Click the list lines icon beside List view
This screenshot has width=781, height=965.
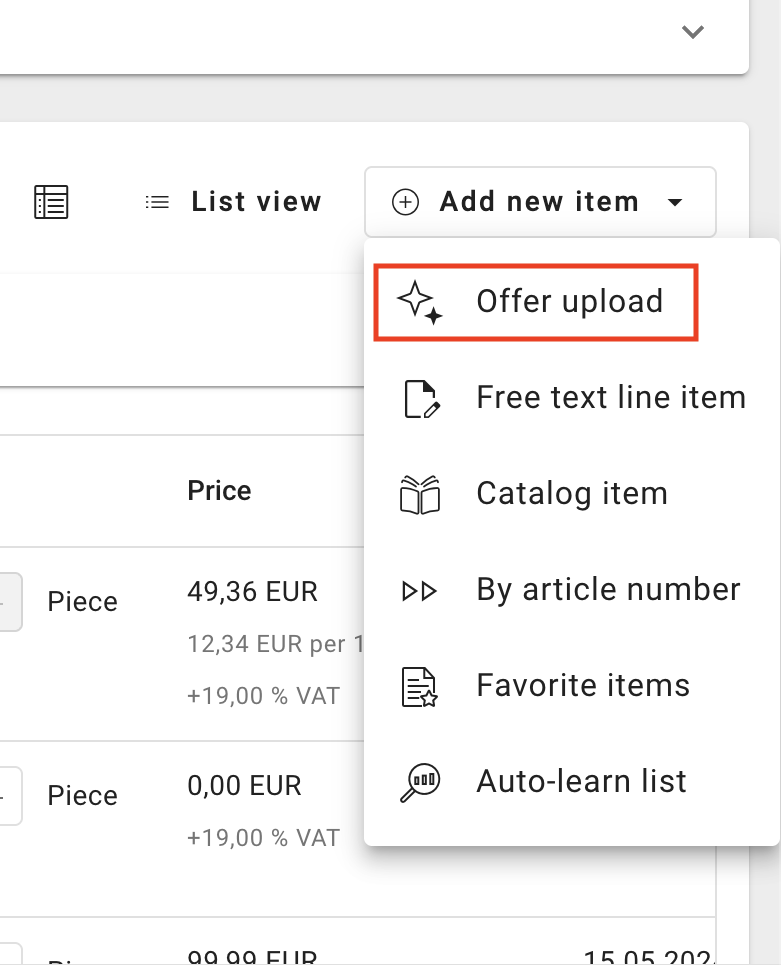[157, 202]
